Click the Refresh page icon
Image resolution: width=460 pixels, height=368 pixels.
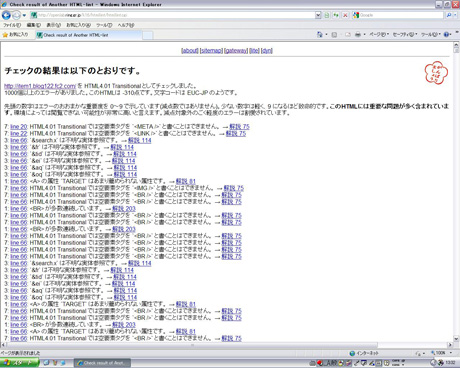point(336,15)
